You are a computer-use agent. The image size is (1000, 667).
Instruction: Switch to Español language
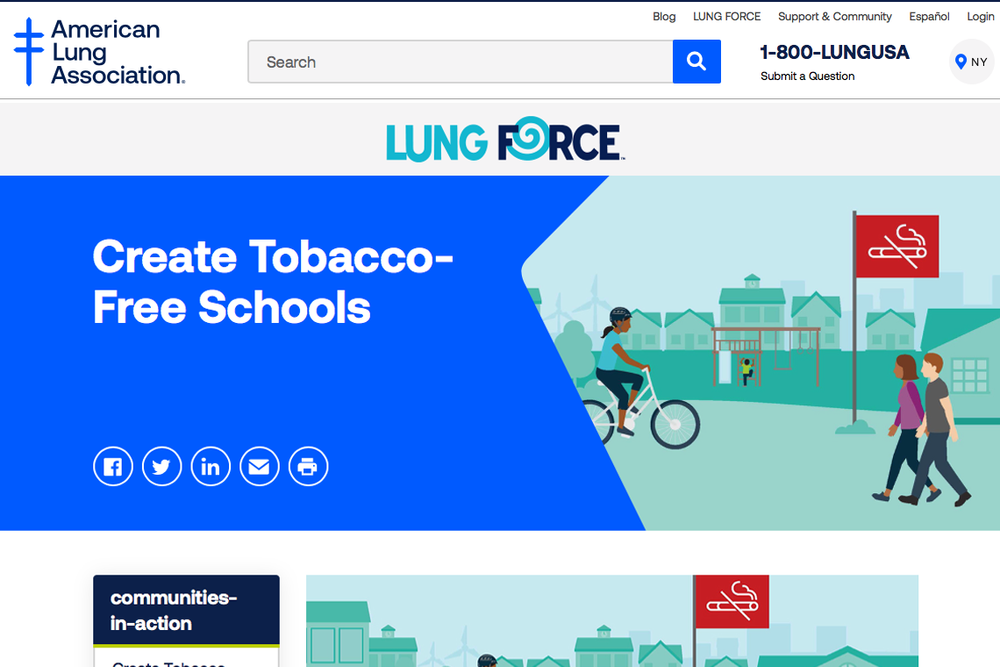coord(929,17)
